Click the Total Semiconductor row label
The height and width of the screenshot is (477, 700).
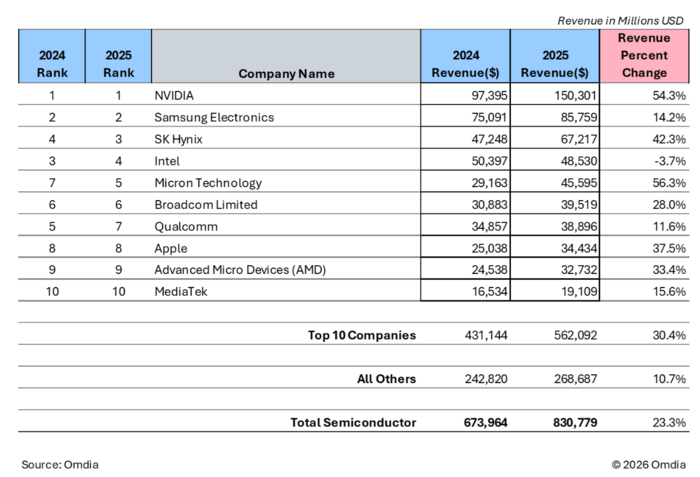(353, 423)
